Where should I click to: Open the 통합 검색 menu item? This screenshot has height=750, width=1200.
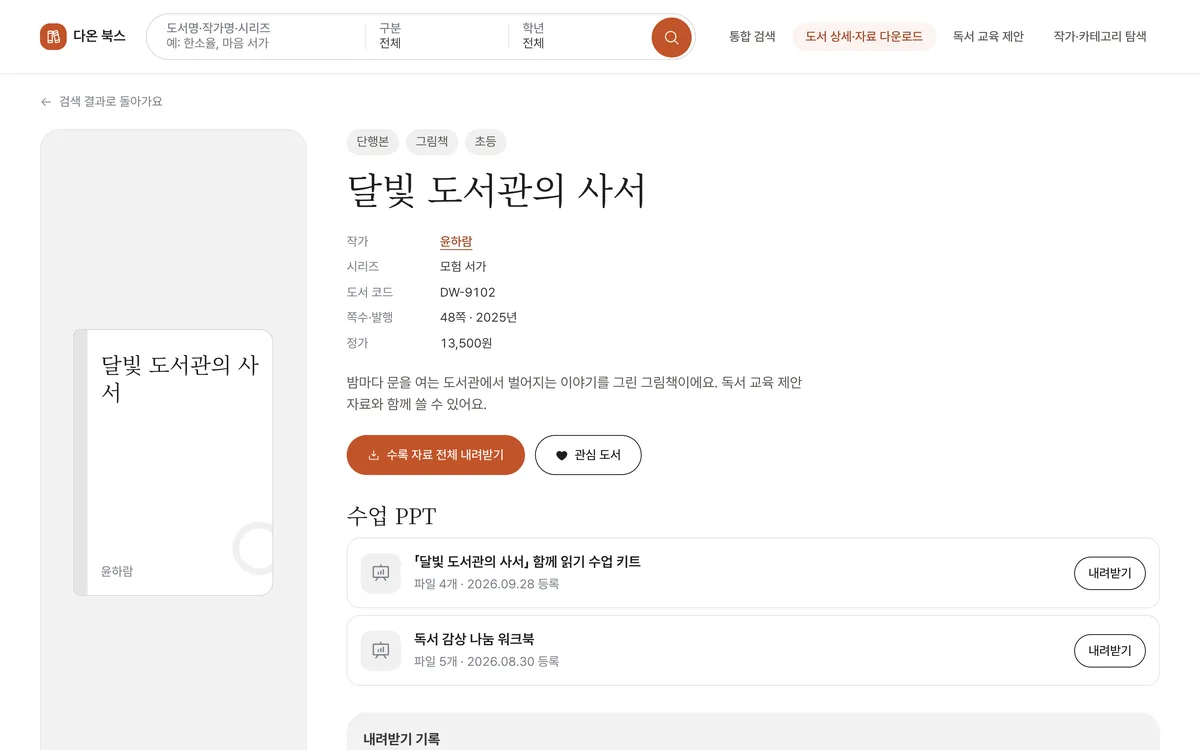(x=752, y=37)
